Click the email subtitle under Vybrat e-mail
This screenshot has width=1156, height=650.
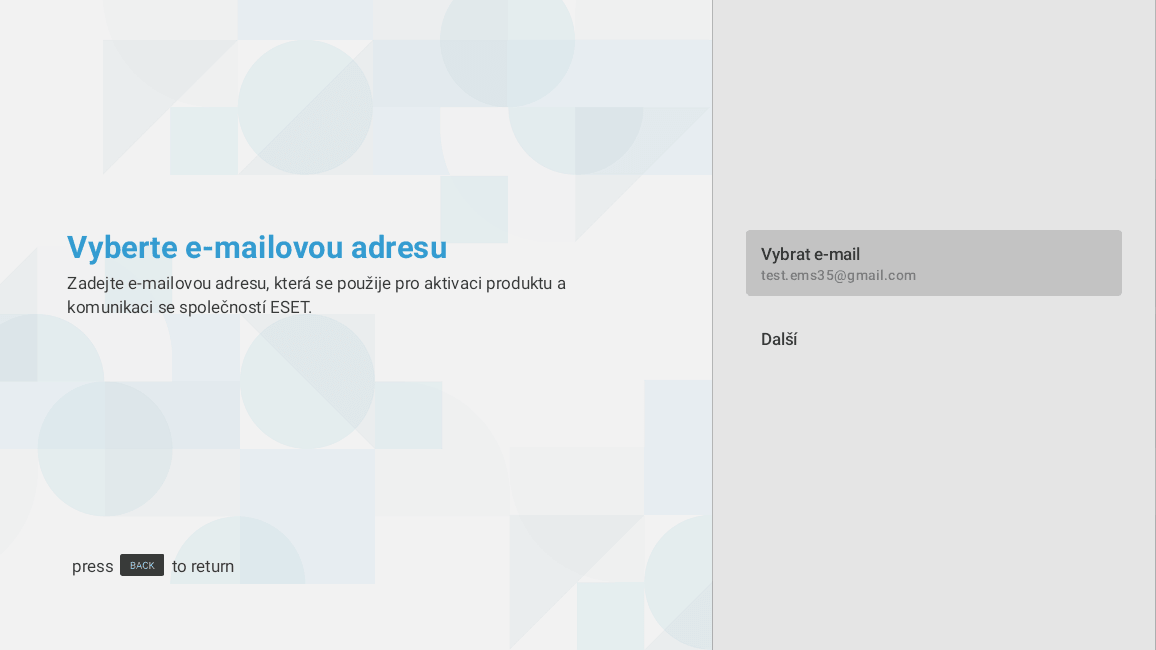[838, 275]
